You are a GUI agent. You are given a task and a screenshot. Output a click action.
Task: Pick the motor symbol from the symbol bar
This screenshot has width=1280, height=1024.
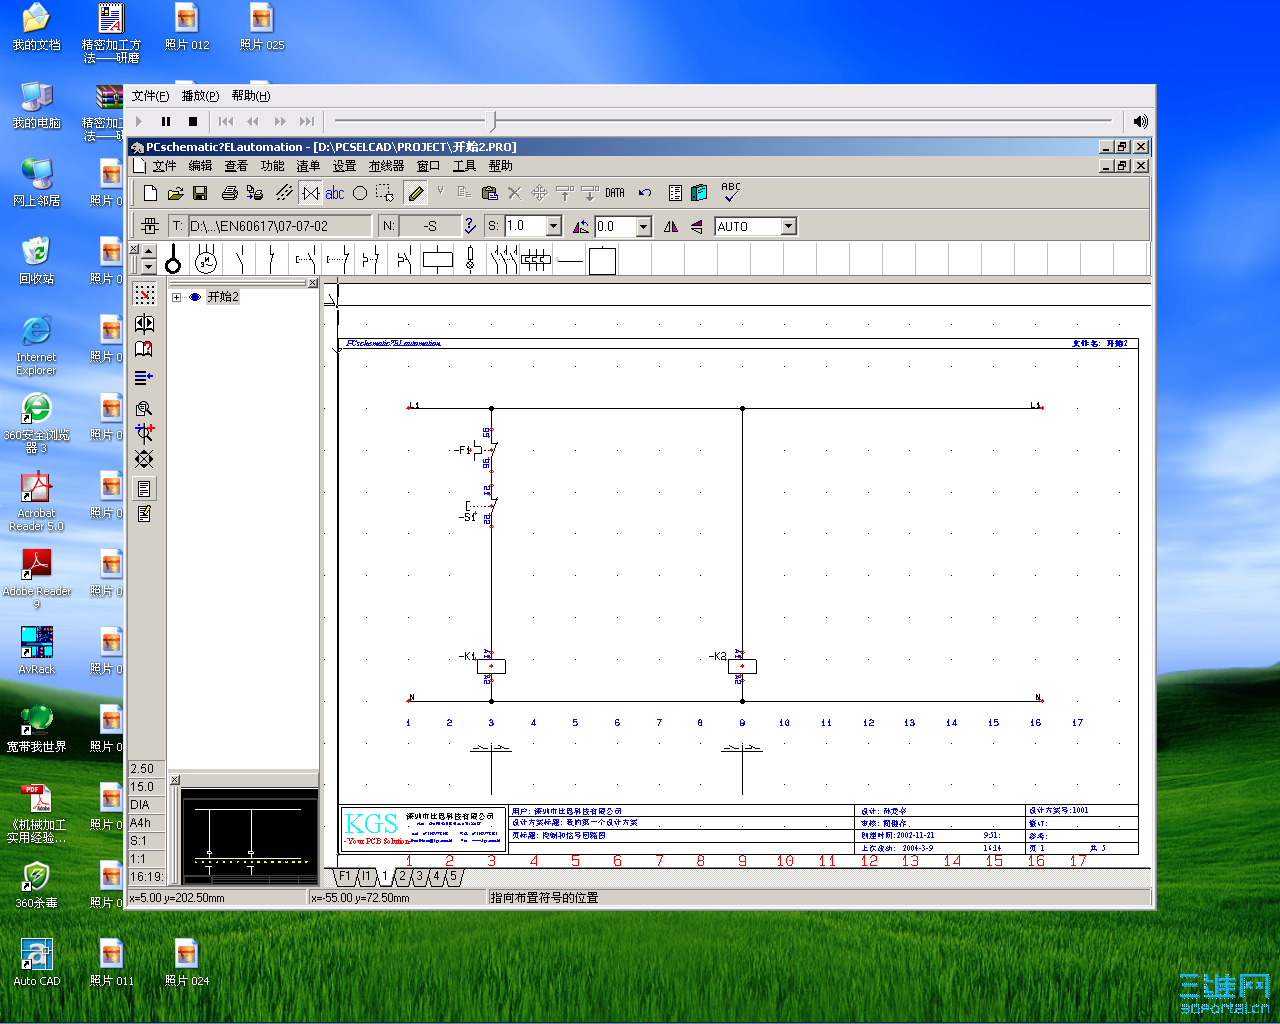pyautogui.click(x=206, y=260)
